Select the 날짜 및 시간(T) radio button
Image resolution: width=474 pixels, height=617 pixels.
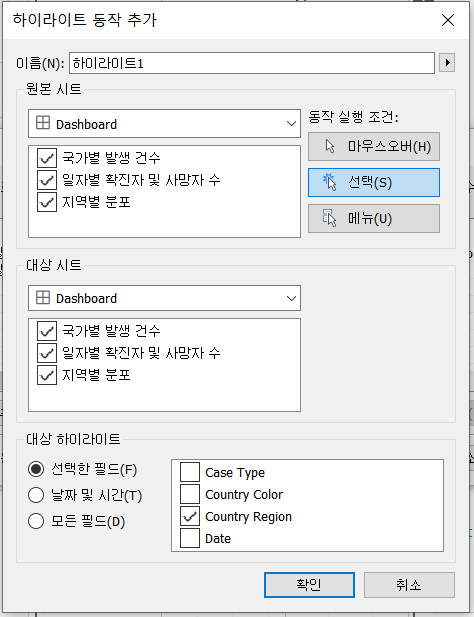coord(36,495)
